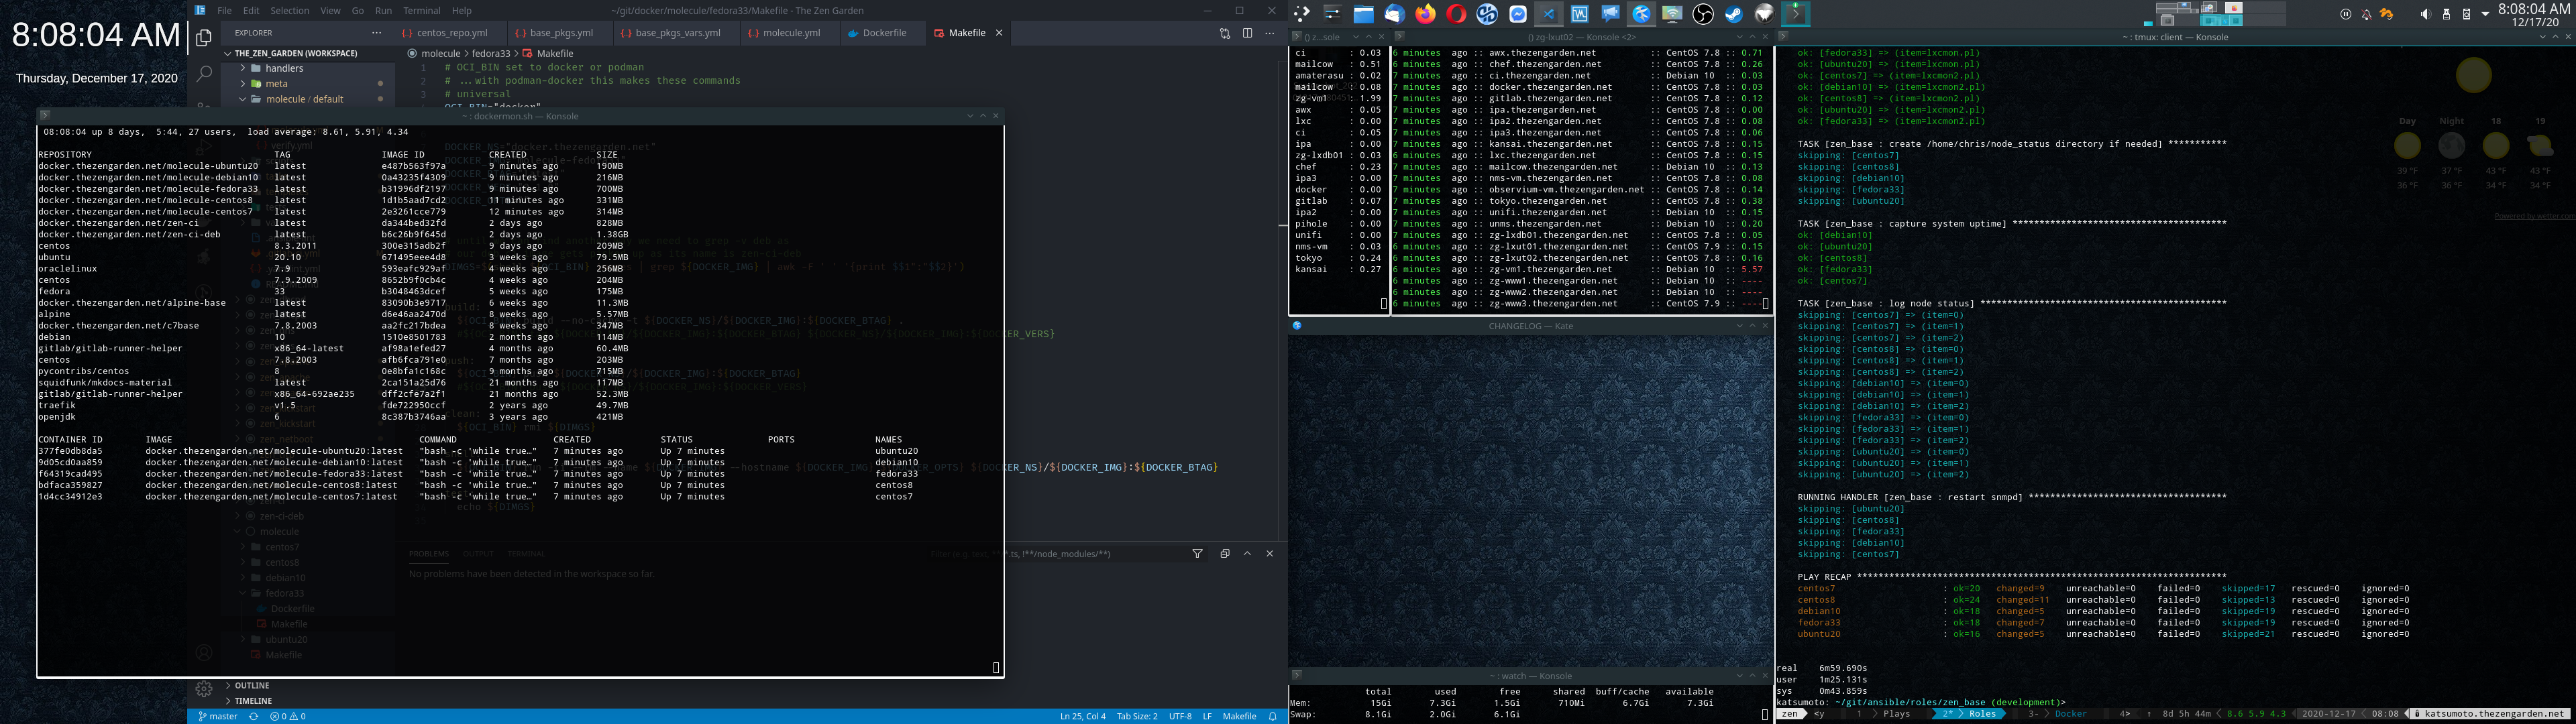Open the Run menu in VS Code
Screen dimensions: 2576x724
(383, 11)
